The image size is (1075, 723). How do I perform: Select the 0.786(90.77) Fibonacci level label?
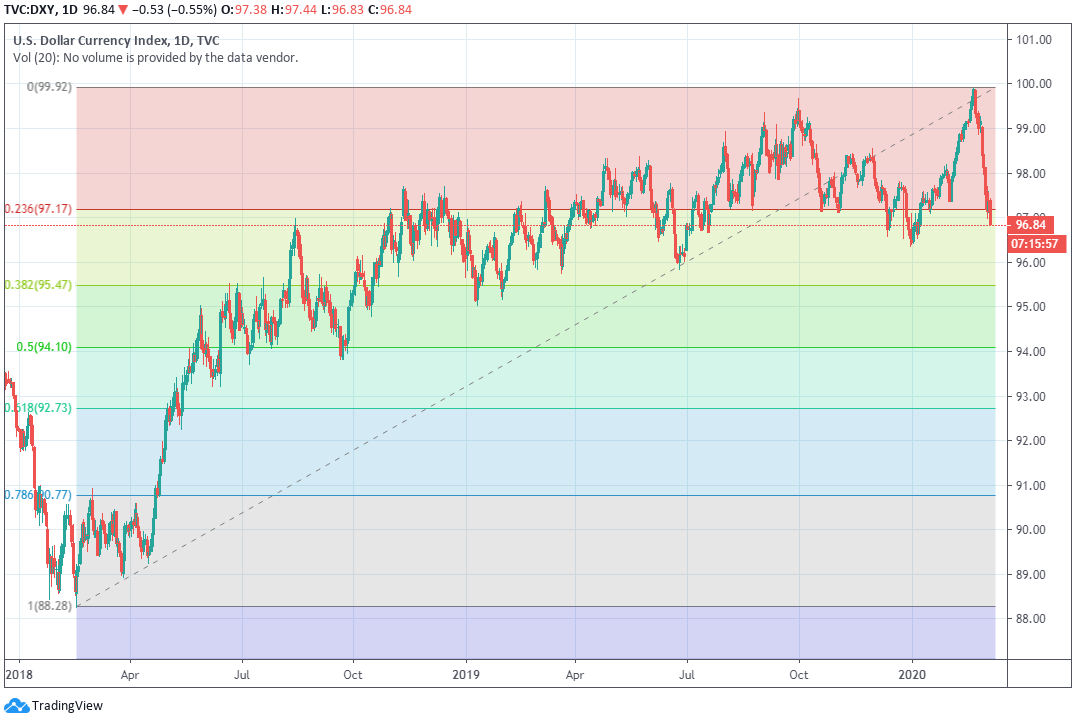pos(39,495)
